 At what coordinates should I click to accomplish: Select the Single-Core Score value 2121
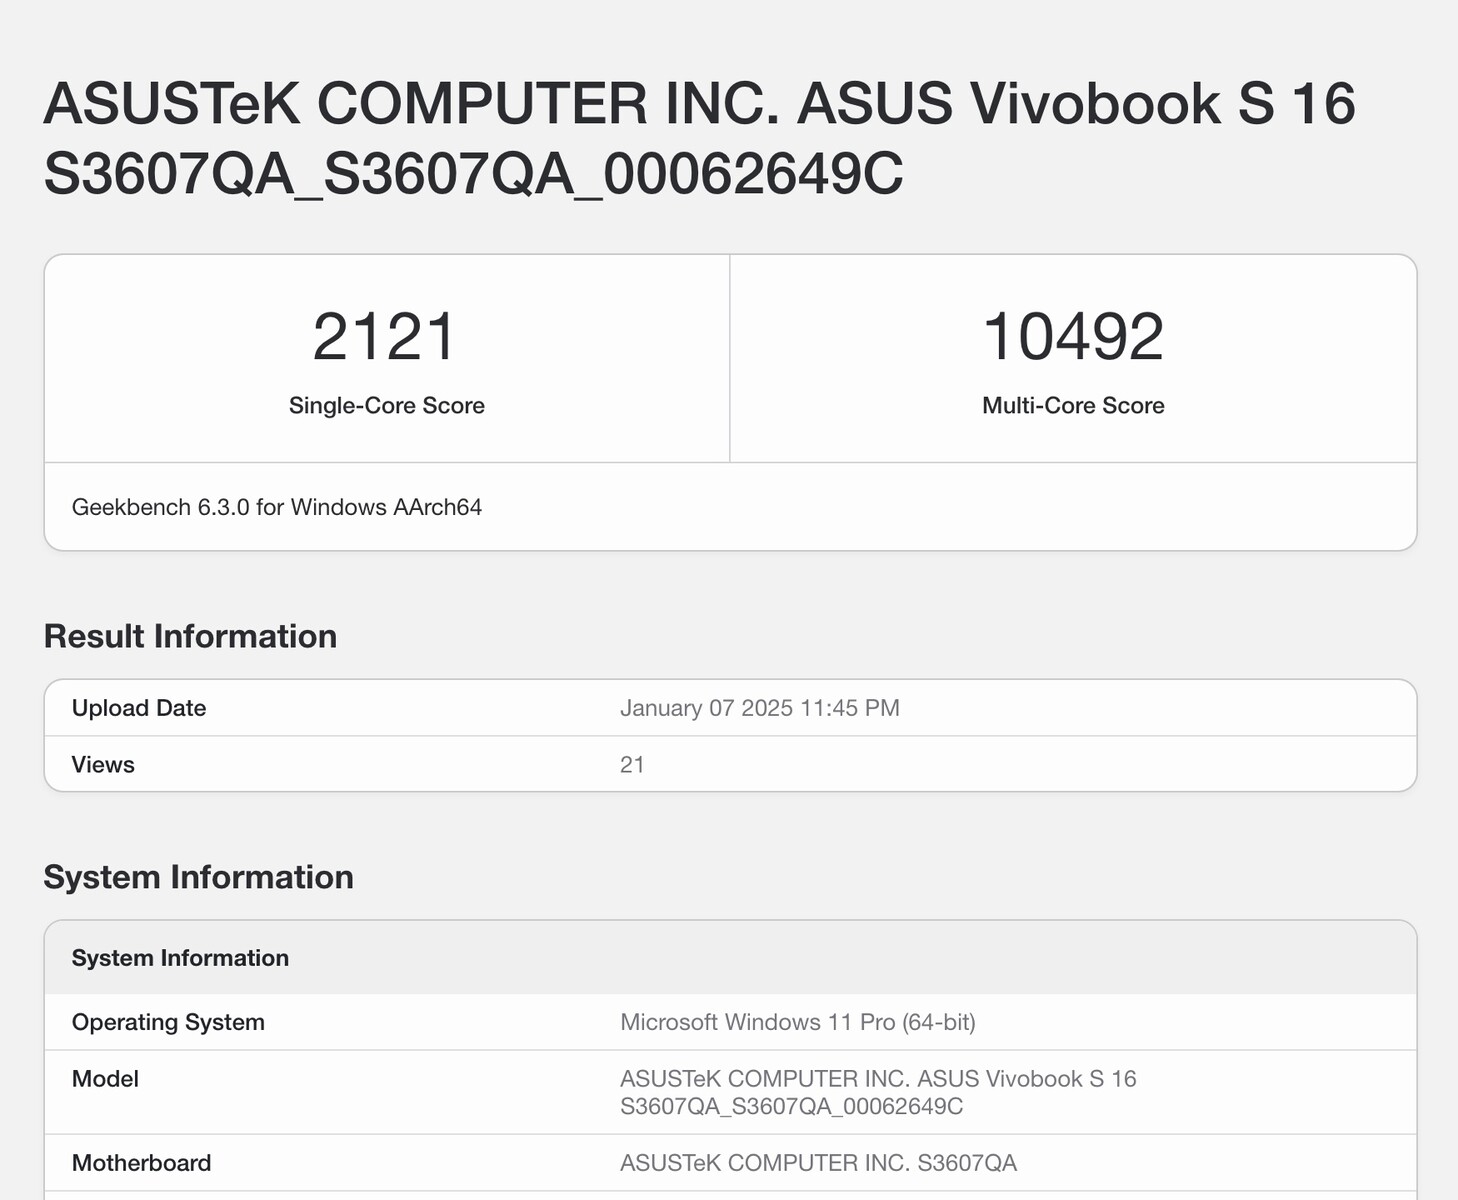click(386, 335)
